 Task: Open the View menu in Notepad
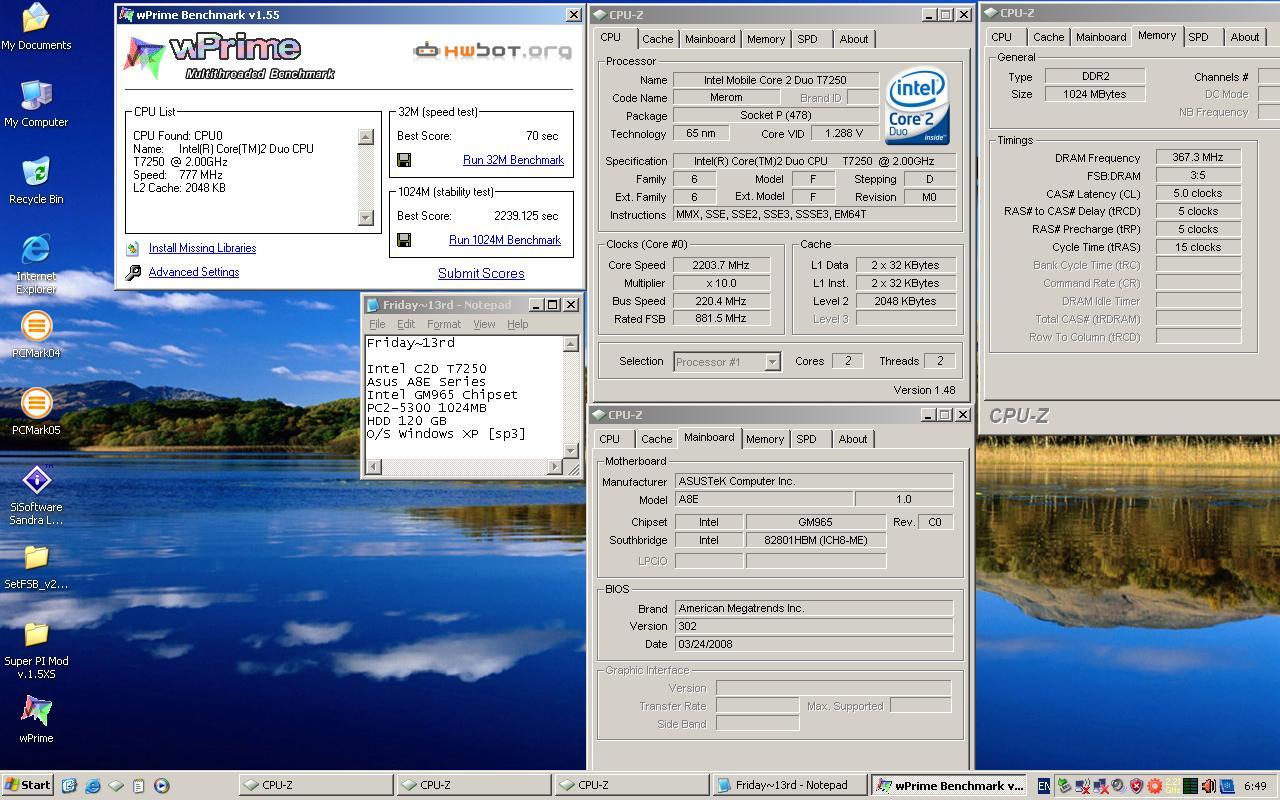point(484,324)
